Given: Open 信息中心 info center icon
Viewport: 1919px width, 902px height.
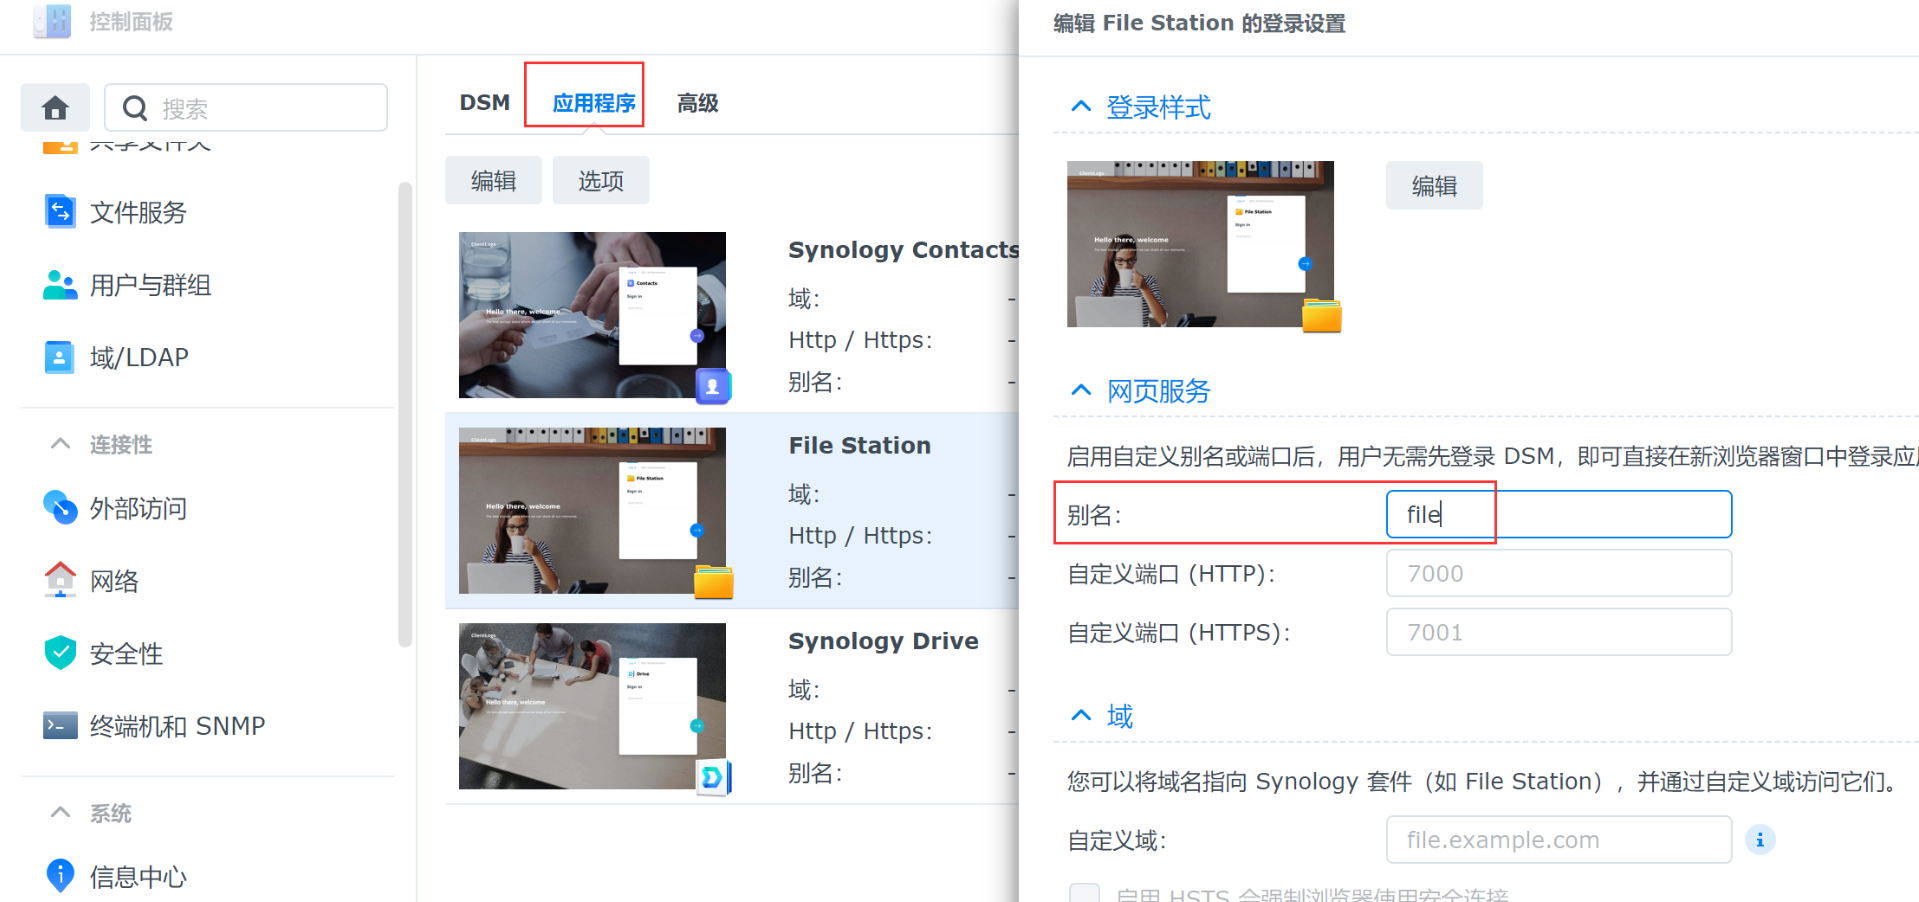Looking at the screenshot, I should pyautogui.click(x=60, y=875).
